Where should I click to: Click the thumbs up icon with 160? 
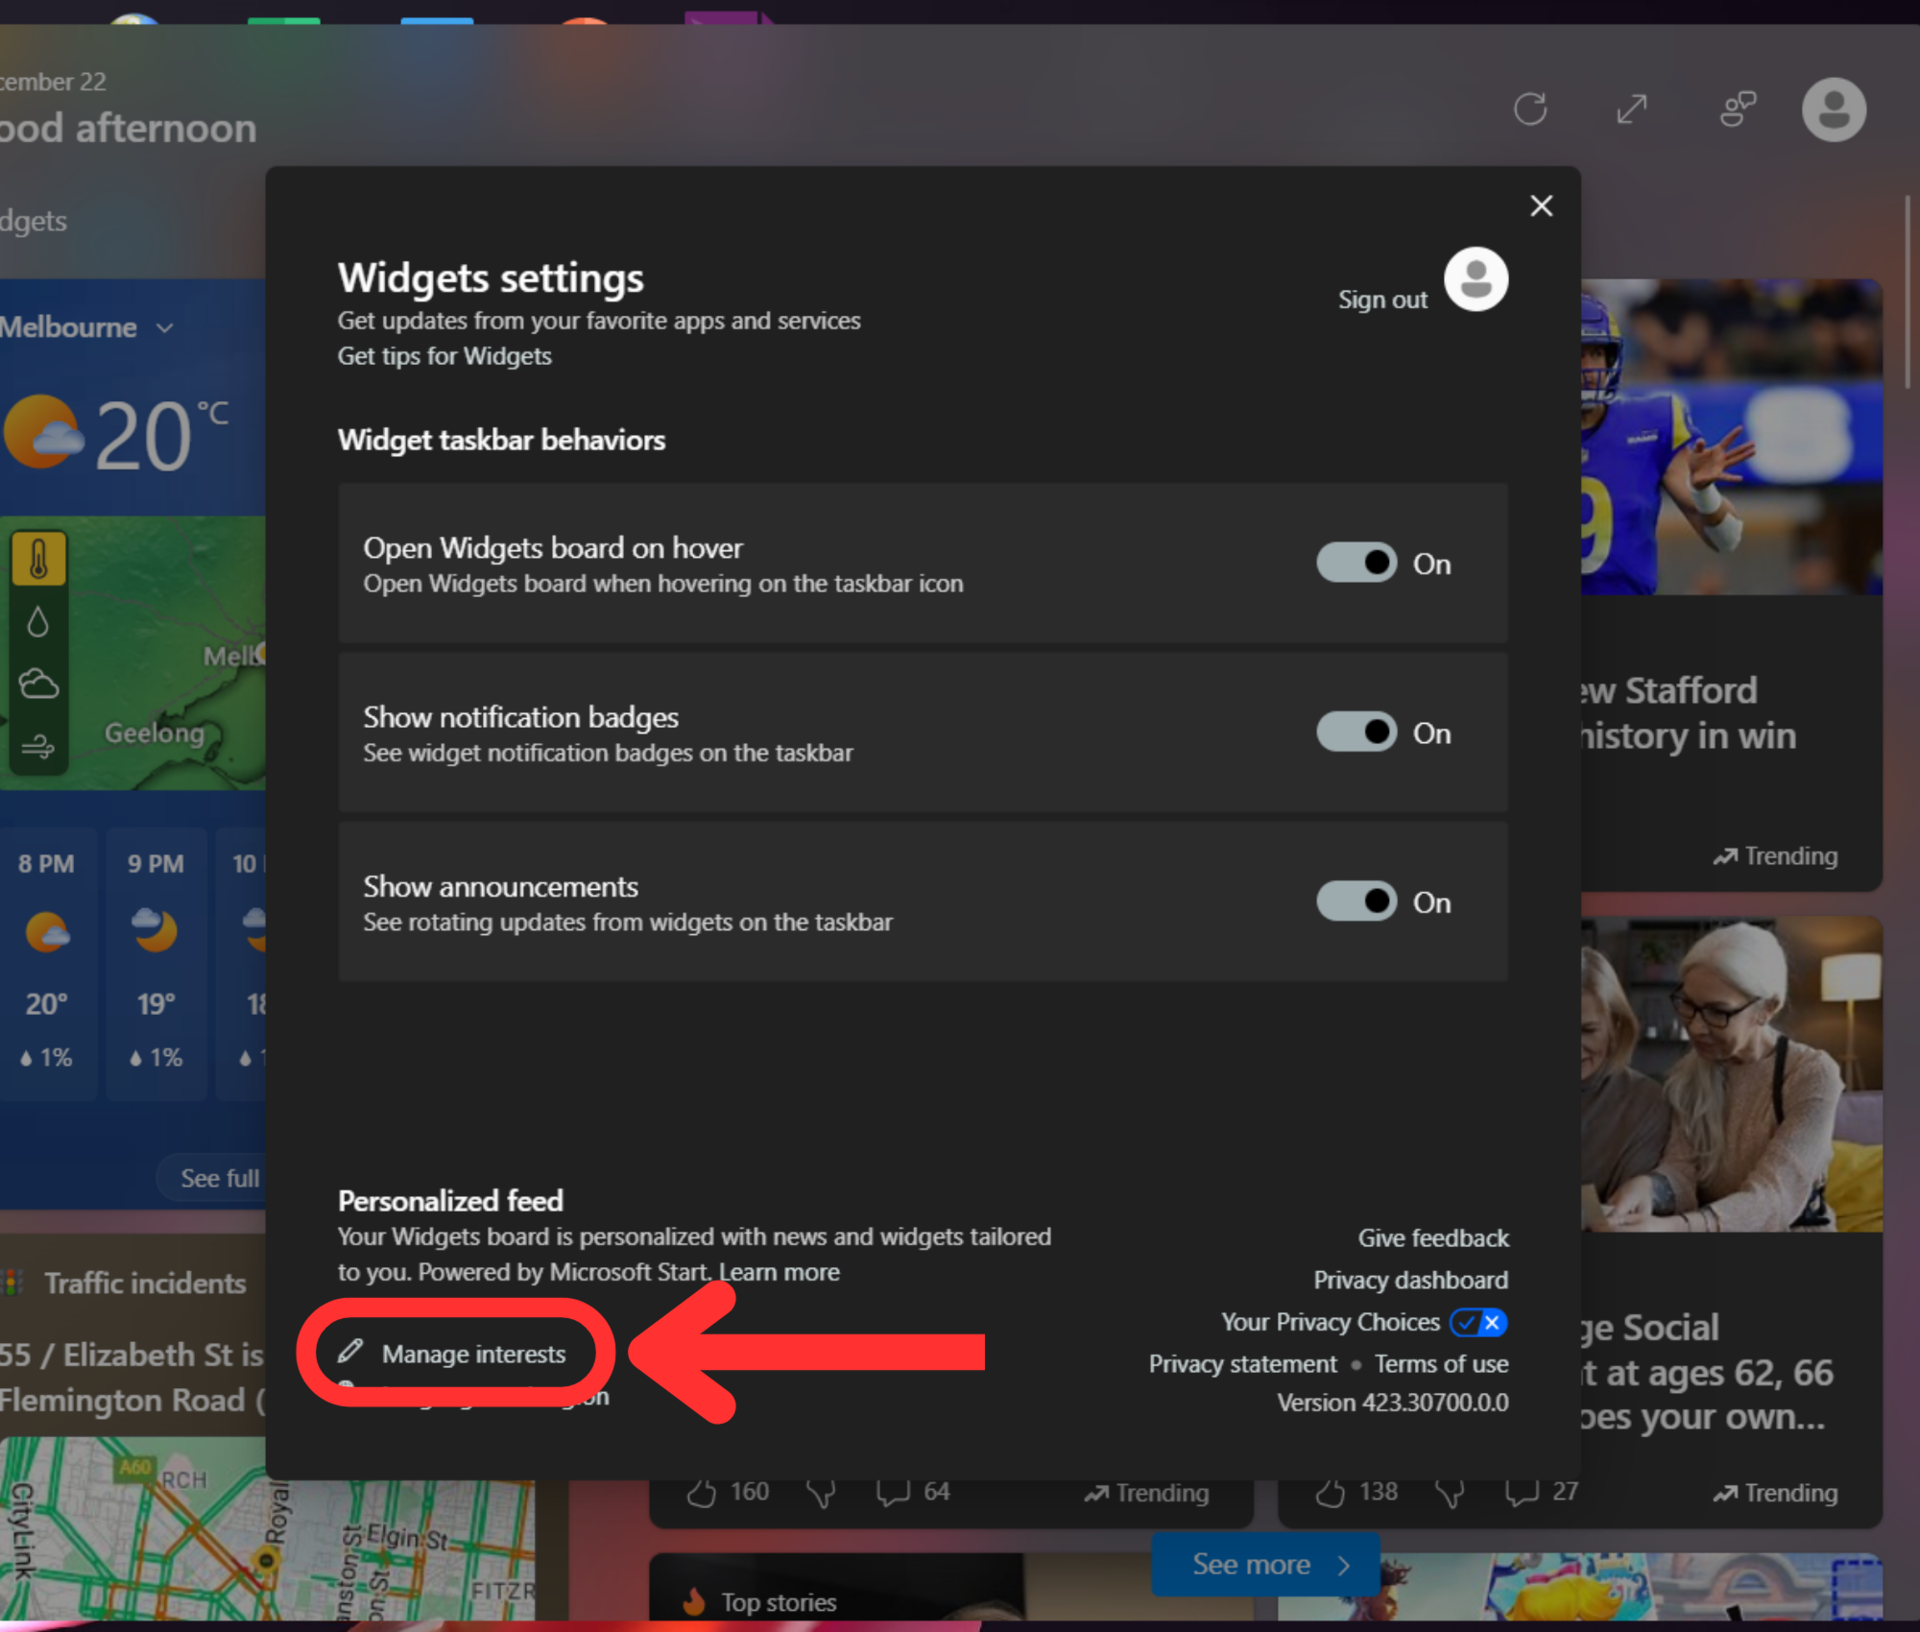point(702,1493)
